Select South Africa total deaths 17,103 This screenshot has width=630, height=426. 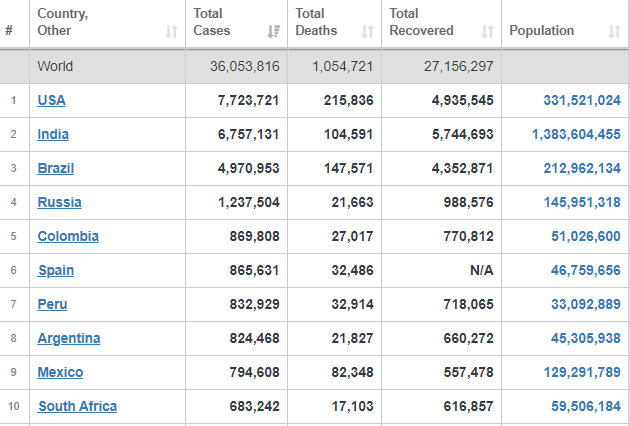point(352,406)
